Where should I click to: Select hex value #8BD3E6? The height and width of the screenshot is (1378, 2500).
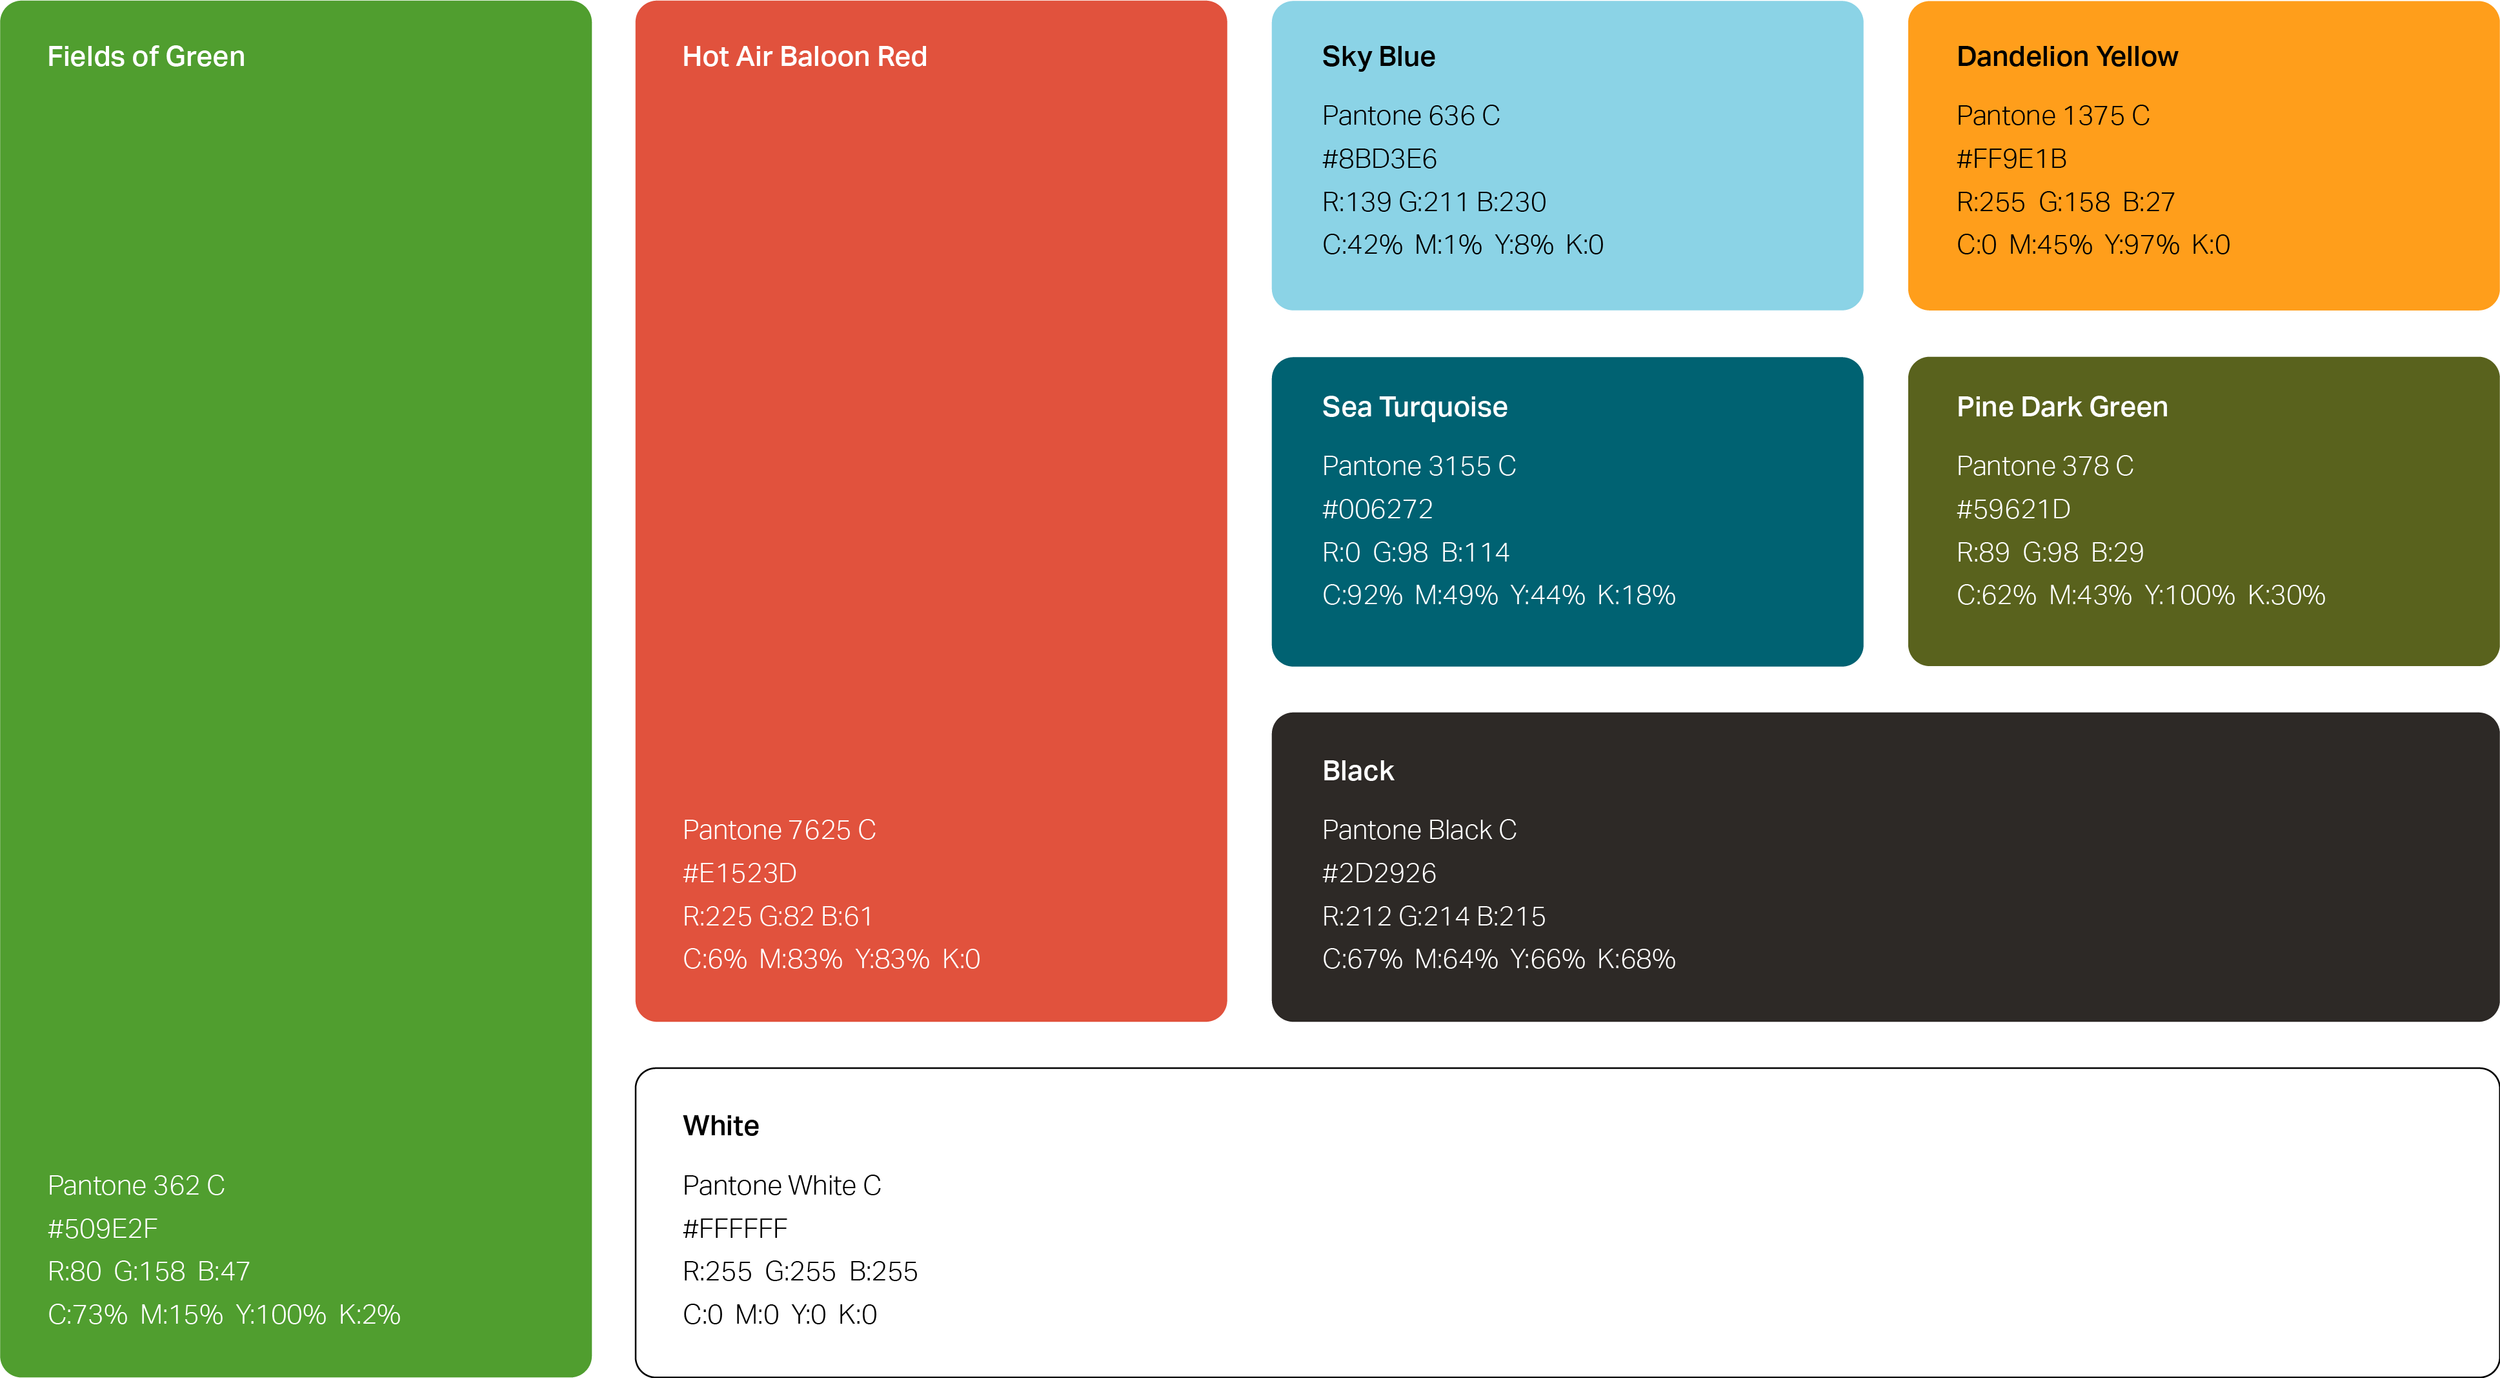click(1379, 159)
